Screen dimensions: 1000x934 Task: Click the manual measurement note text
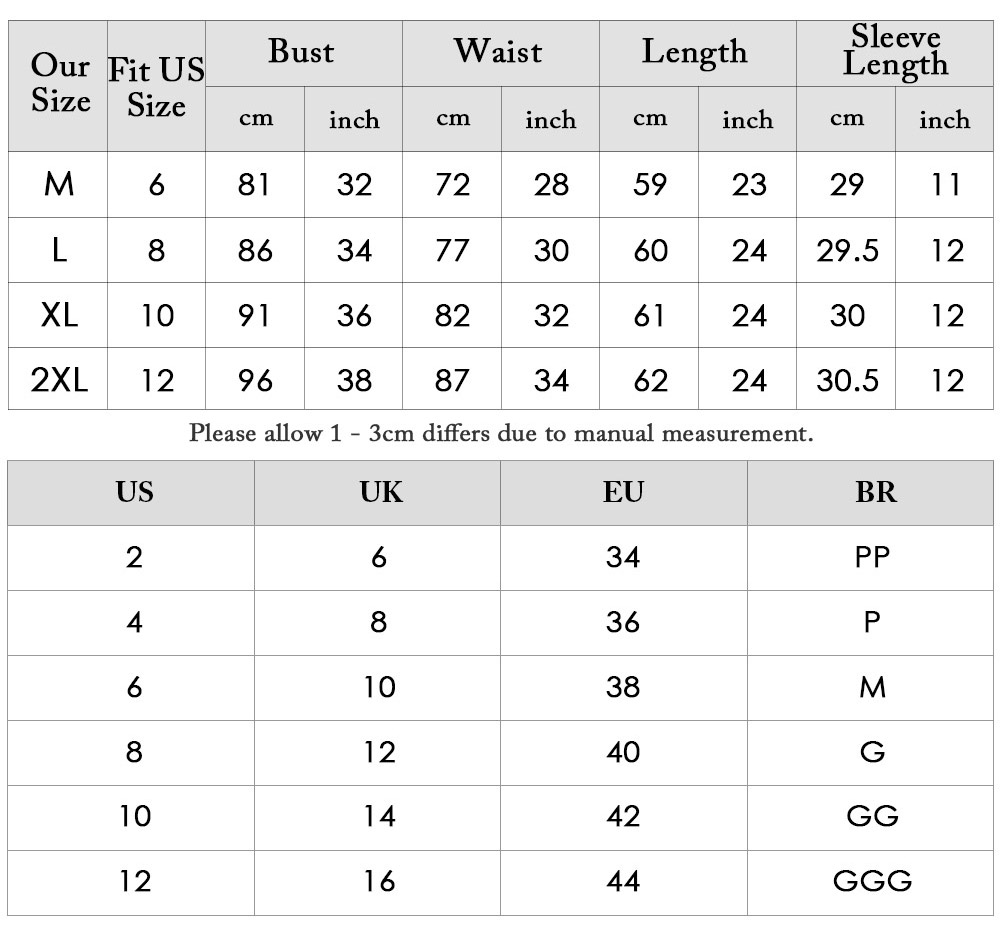coord(501,434)
